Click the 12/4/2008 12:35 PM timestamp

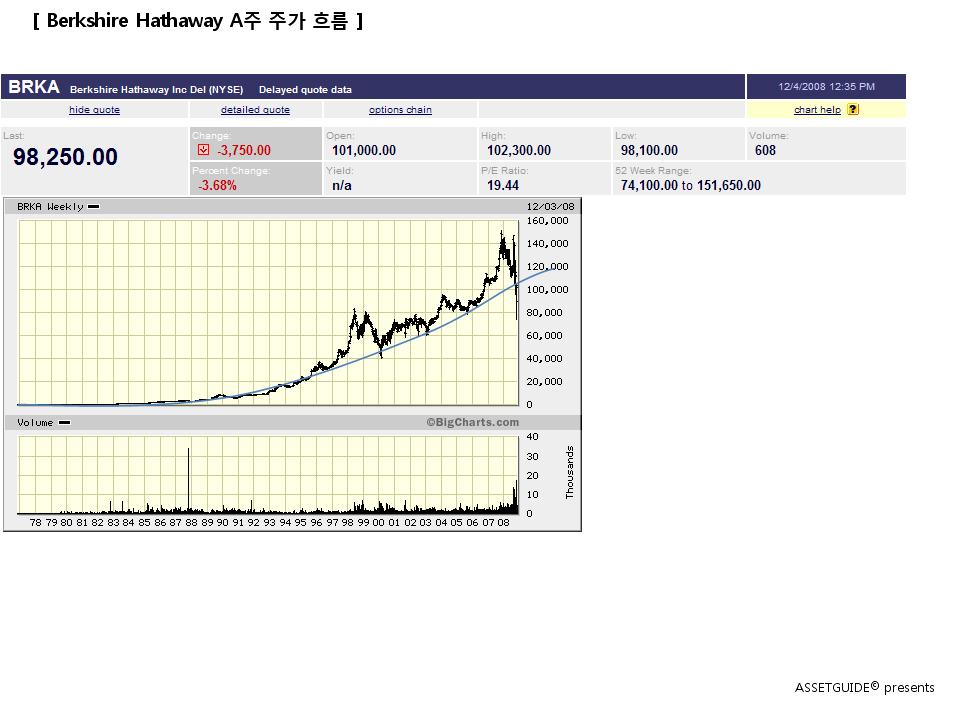tap(826, 86)
